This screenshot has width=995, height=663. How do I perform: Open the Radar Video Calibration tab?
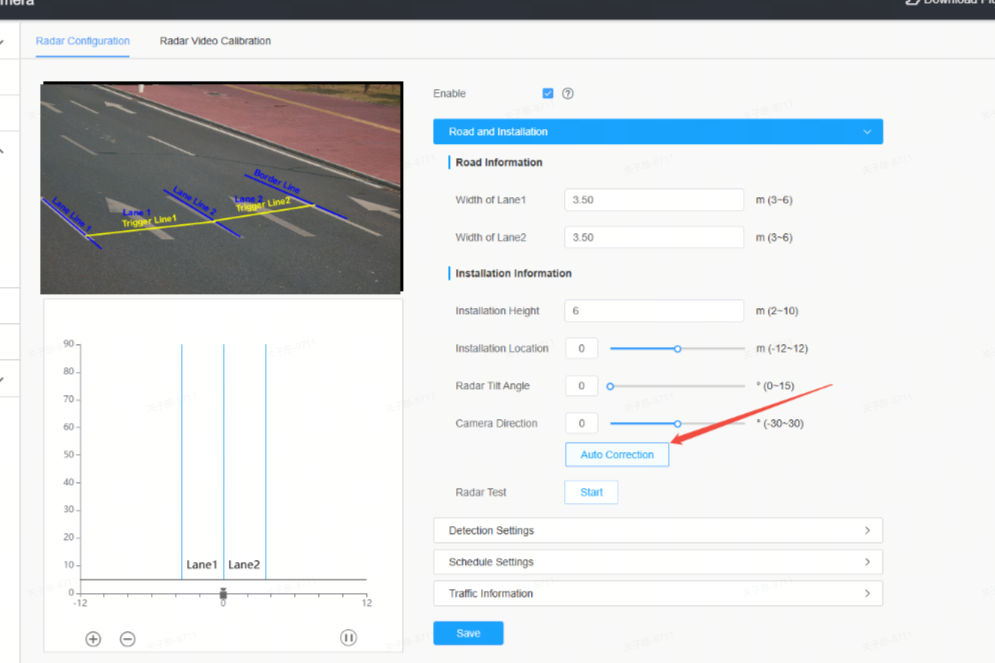[x=215, y=41]
